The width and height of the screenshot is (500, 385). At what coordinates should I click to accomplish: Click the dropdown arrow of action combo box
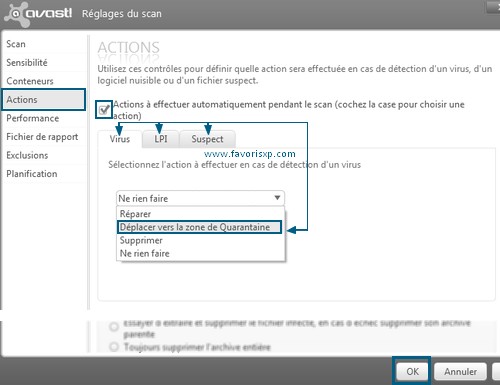pos(277,198)
